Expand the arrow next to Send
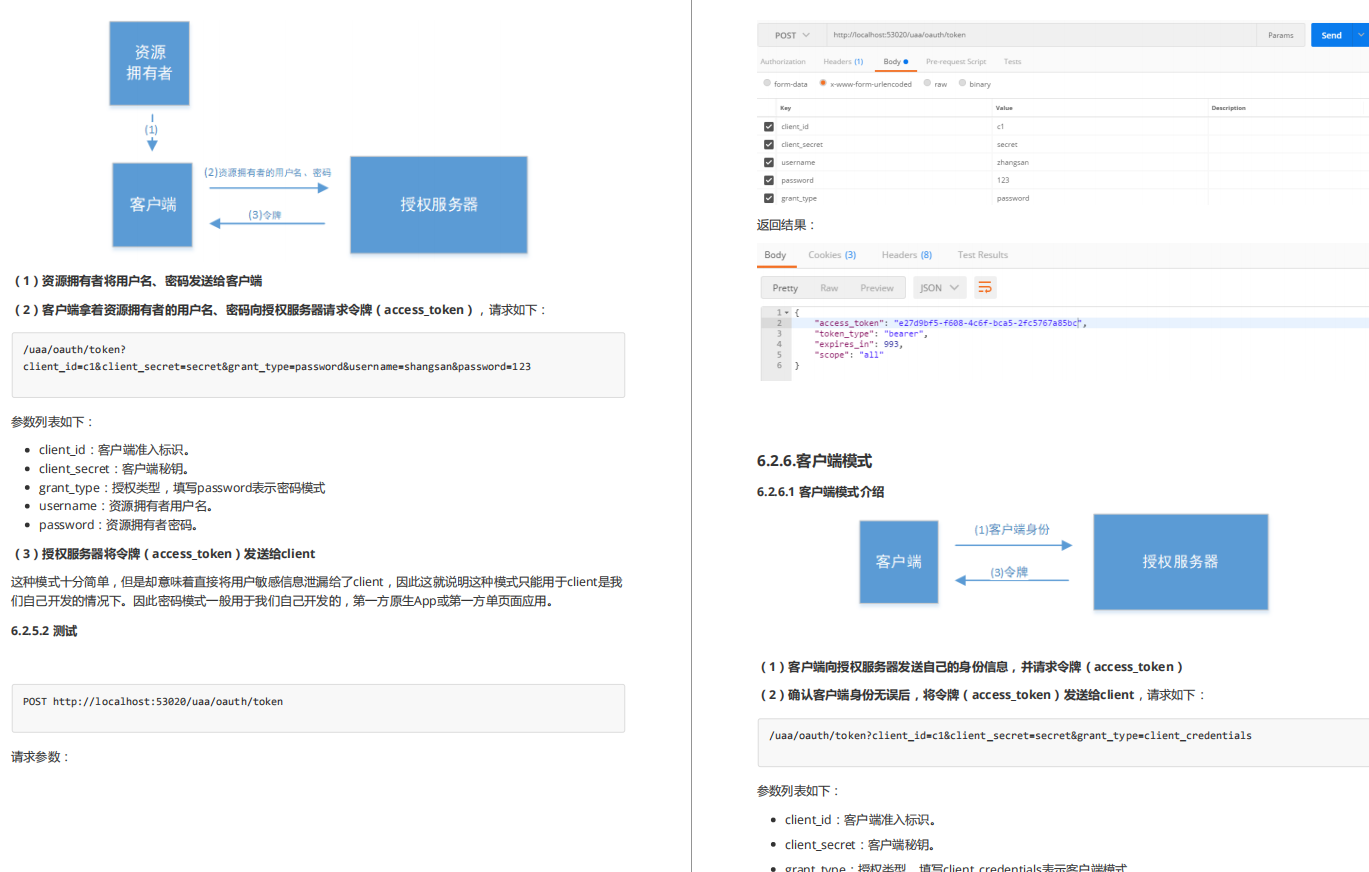Screen dimensions: 1369x872 click(x=1360, y=35)
